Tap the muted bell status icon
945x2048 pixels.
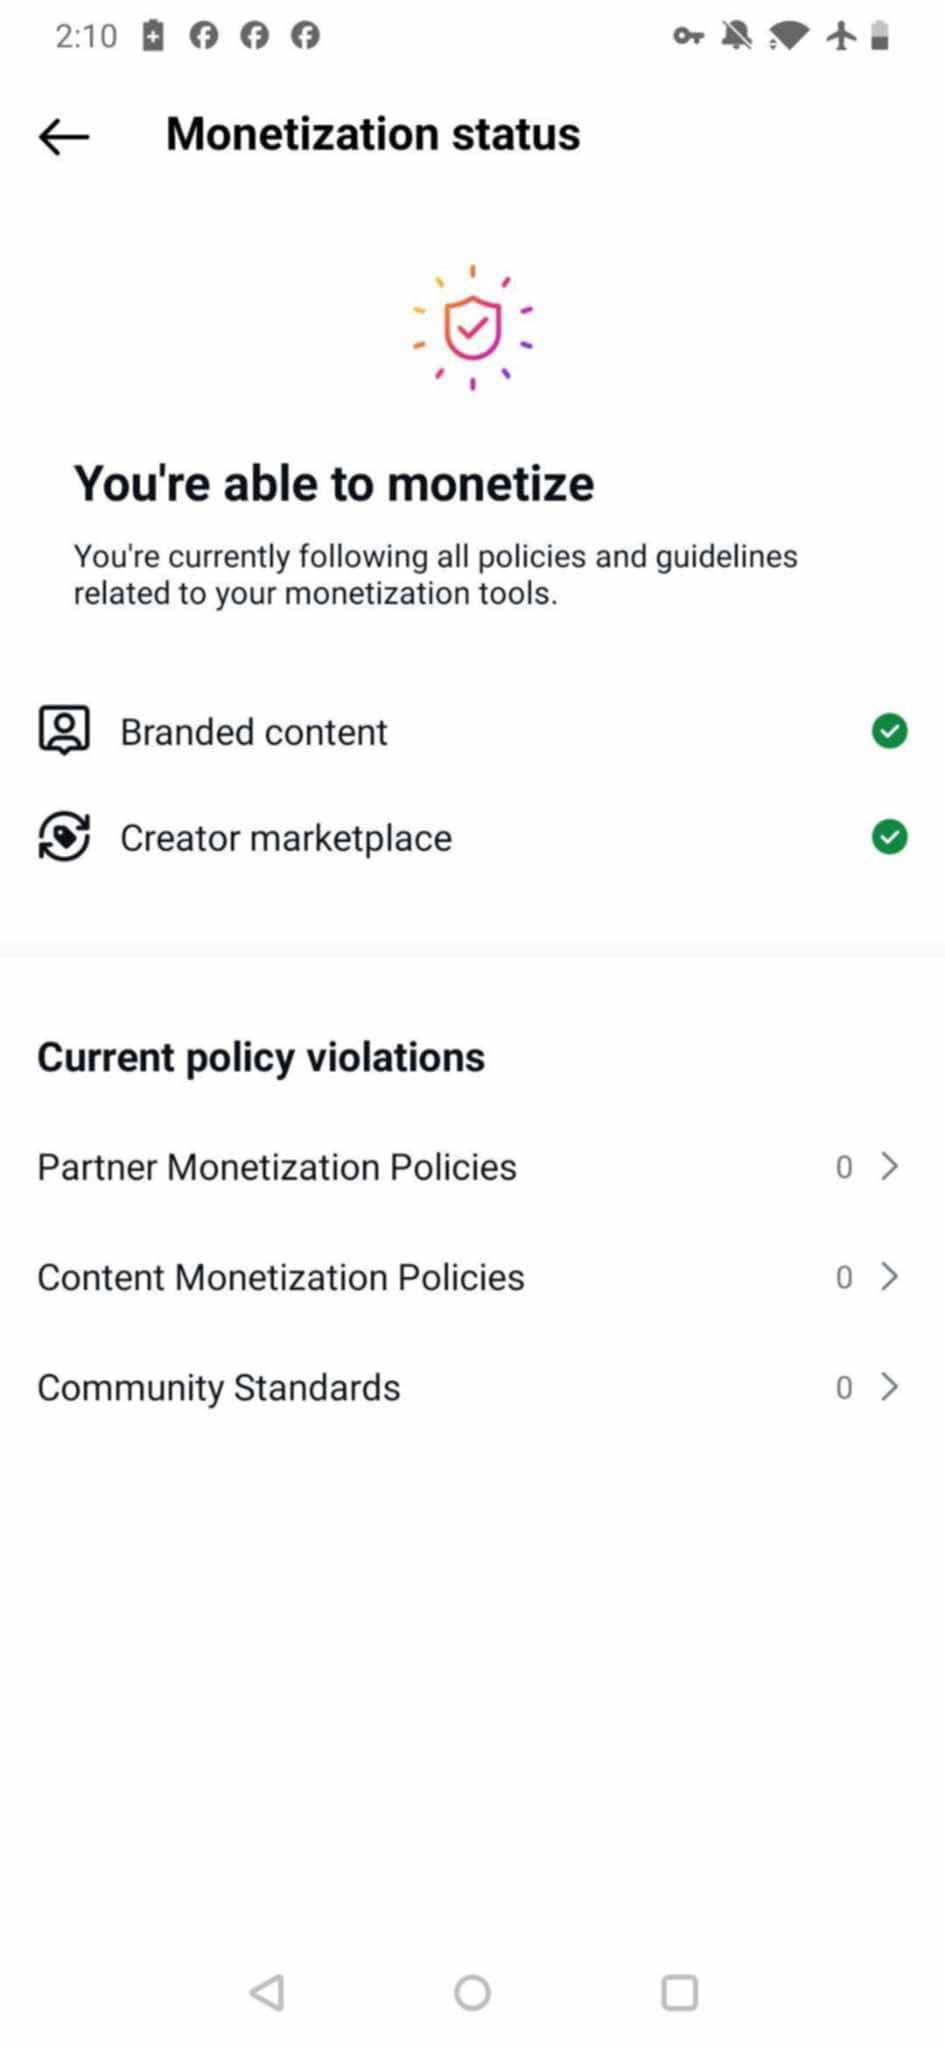(x=737, y=36)
